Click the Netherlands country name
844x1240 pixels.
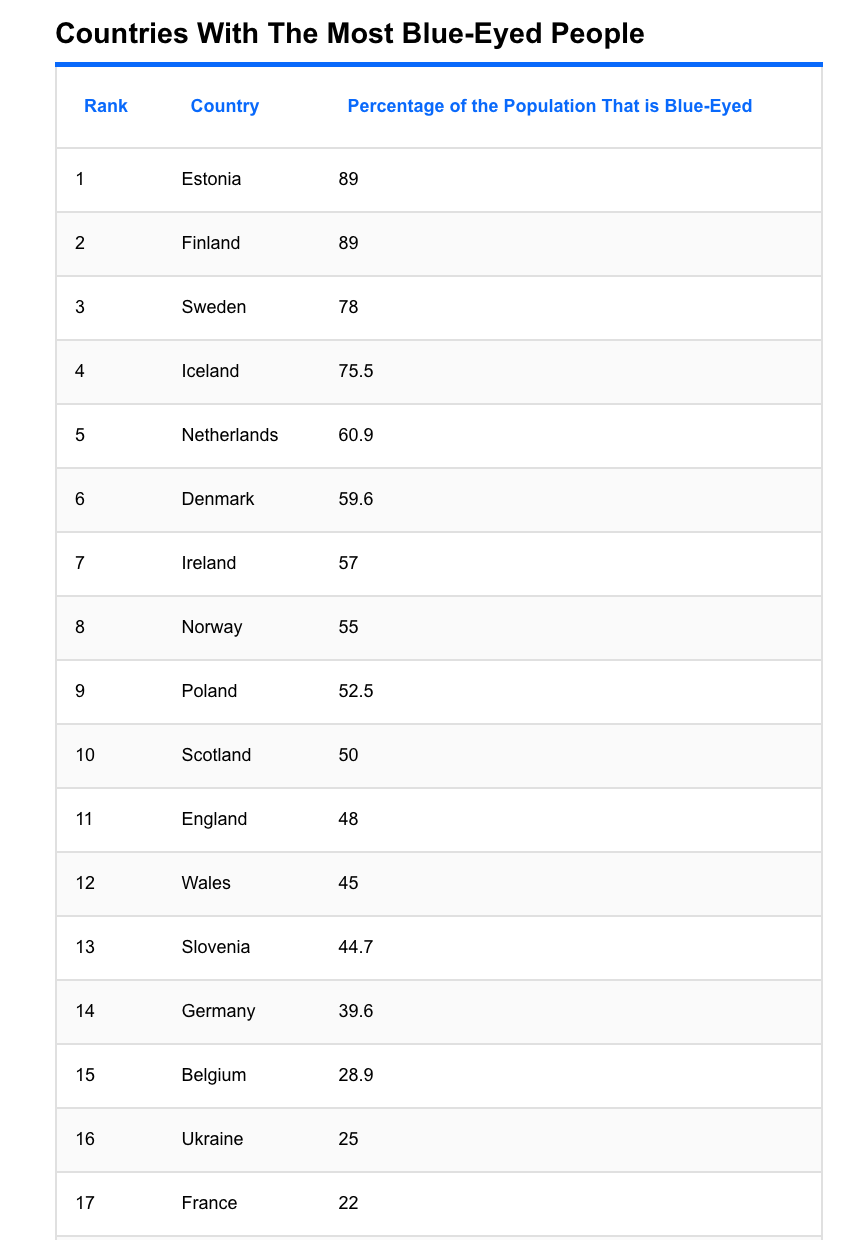coord(230,435)
